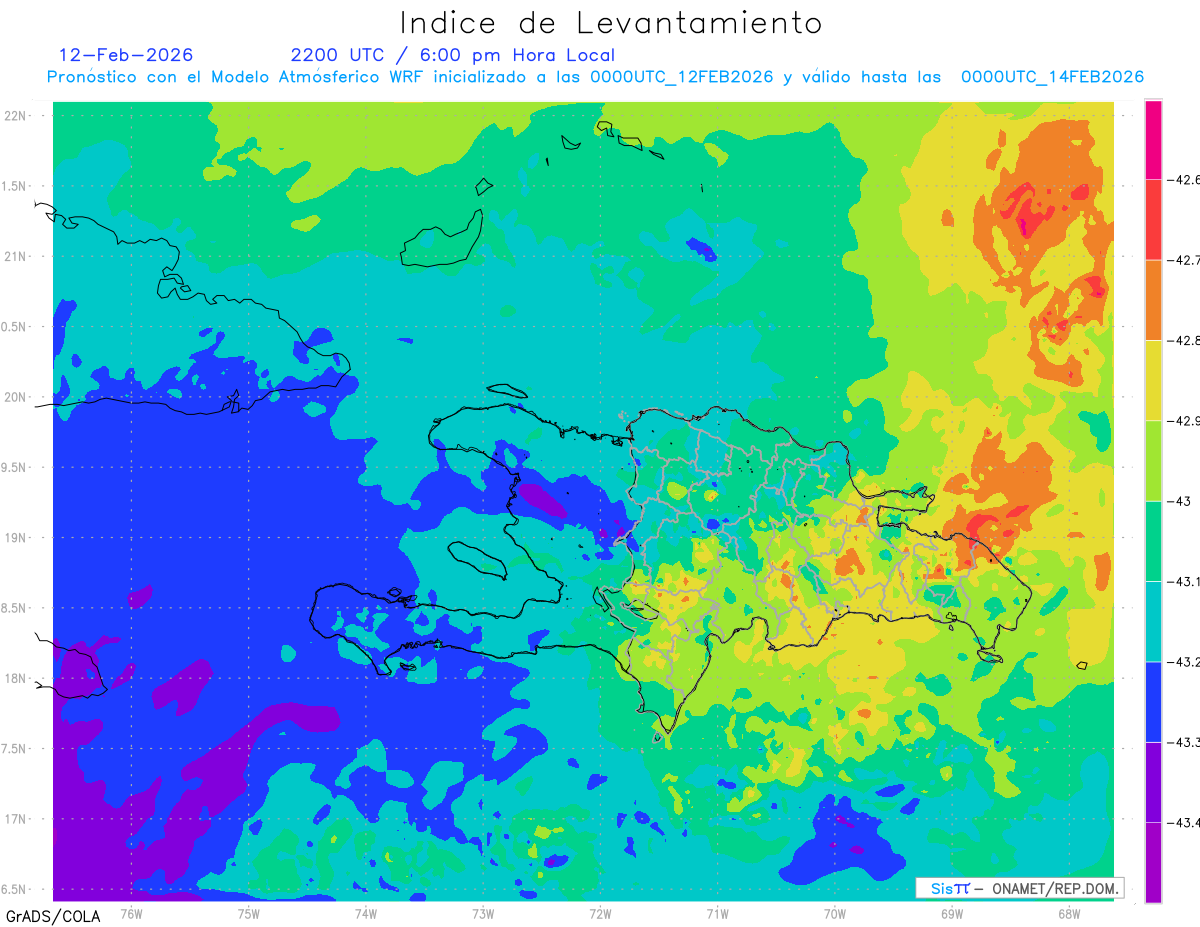Screen dimensions: 1200x927
Task: Click the "18N" latitude label
Action: 16,679
